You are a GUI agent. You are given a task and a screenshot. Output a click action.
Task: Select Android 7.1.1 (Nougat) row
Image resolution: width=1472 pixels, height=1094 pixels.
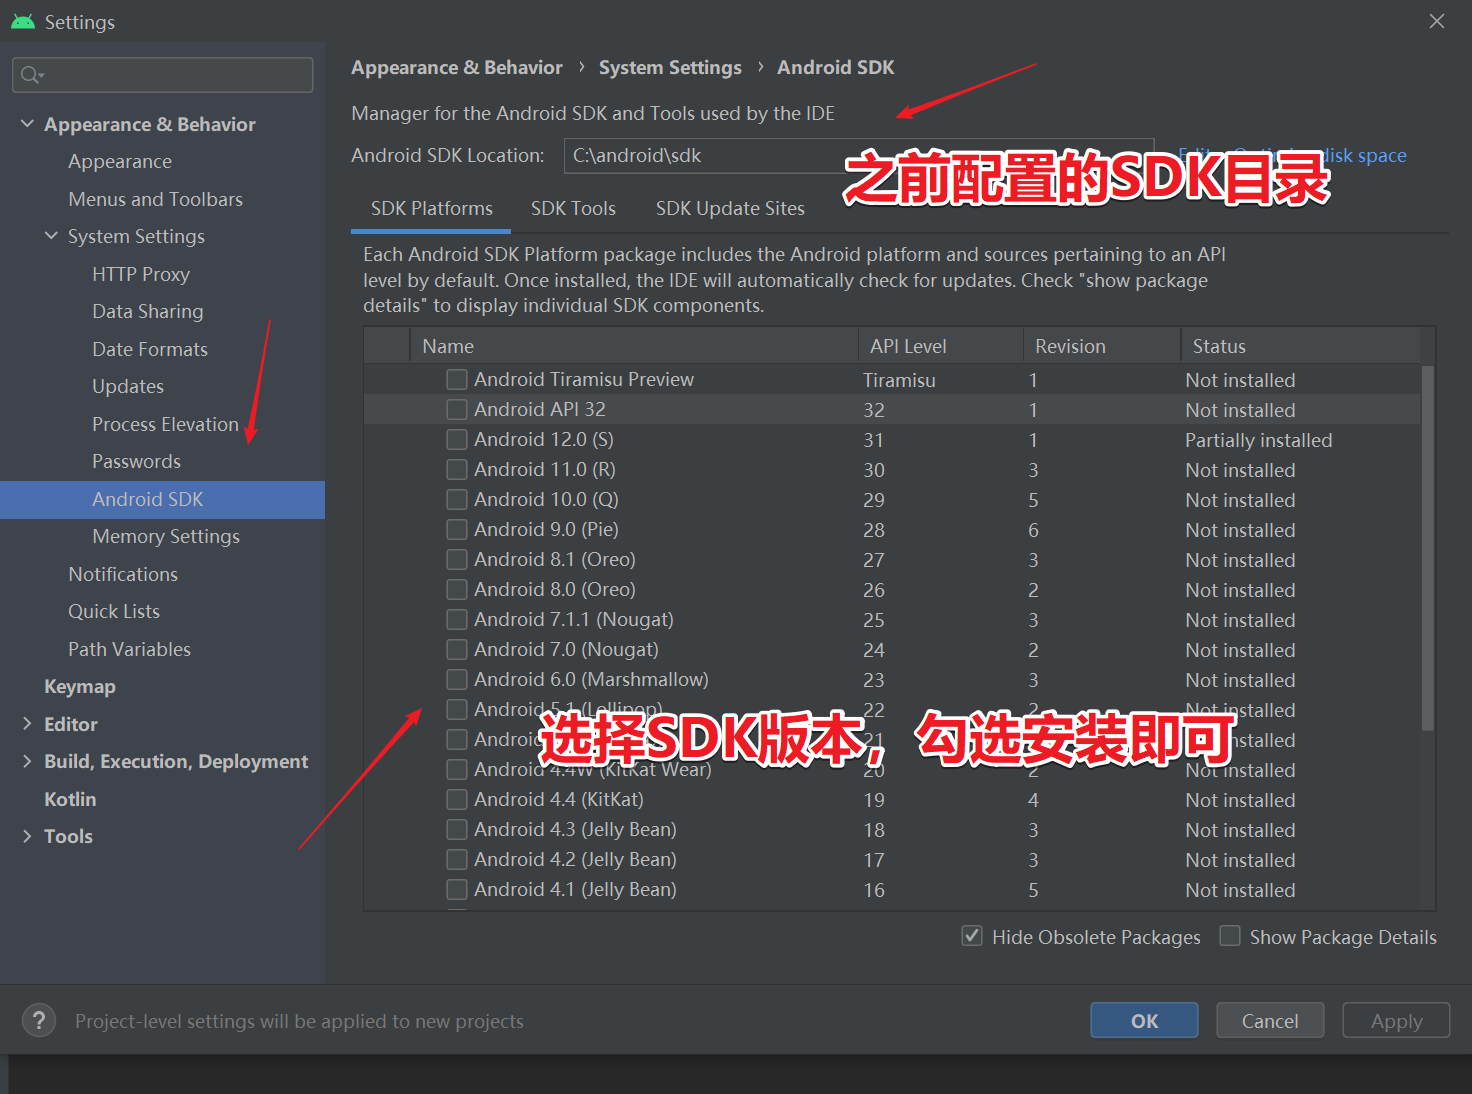click(x=892, y=619)
